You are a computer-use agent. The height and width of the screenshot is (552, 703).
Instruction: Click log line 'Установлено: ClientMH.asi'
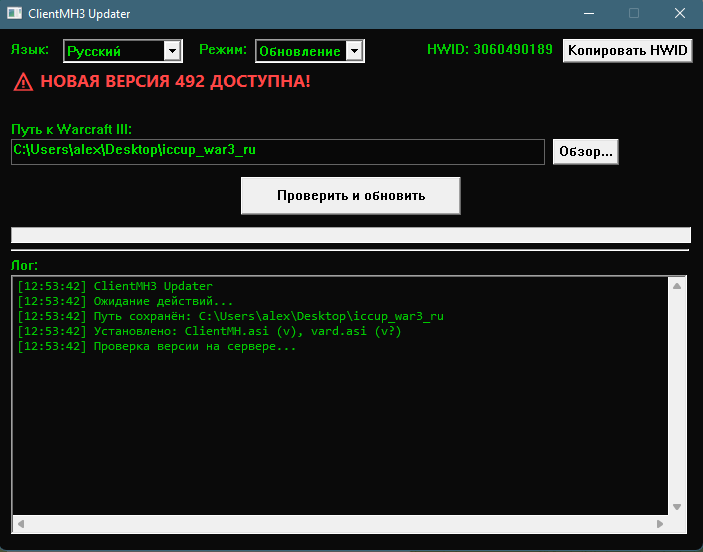tap(209, 331)
